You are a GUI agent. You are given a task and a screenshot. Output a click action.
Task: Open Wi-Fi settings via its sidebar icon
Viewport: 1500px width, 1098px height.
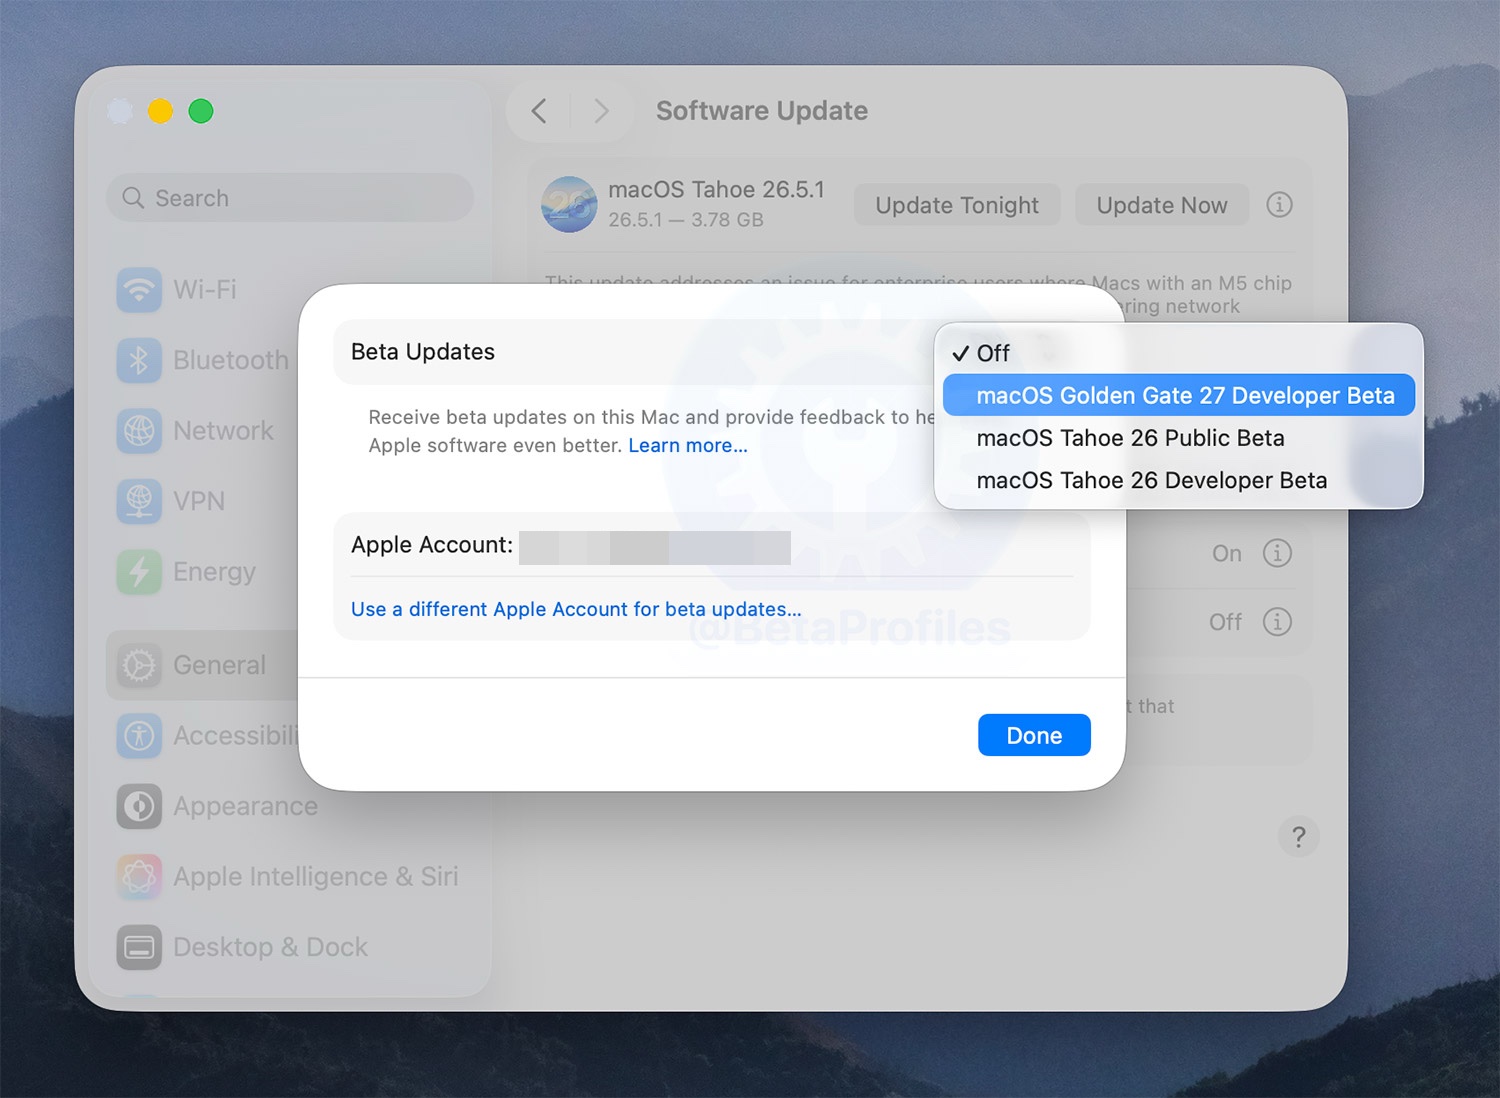click(139, 290)
